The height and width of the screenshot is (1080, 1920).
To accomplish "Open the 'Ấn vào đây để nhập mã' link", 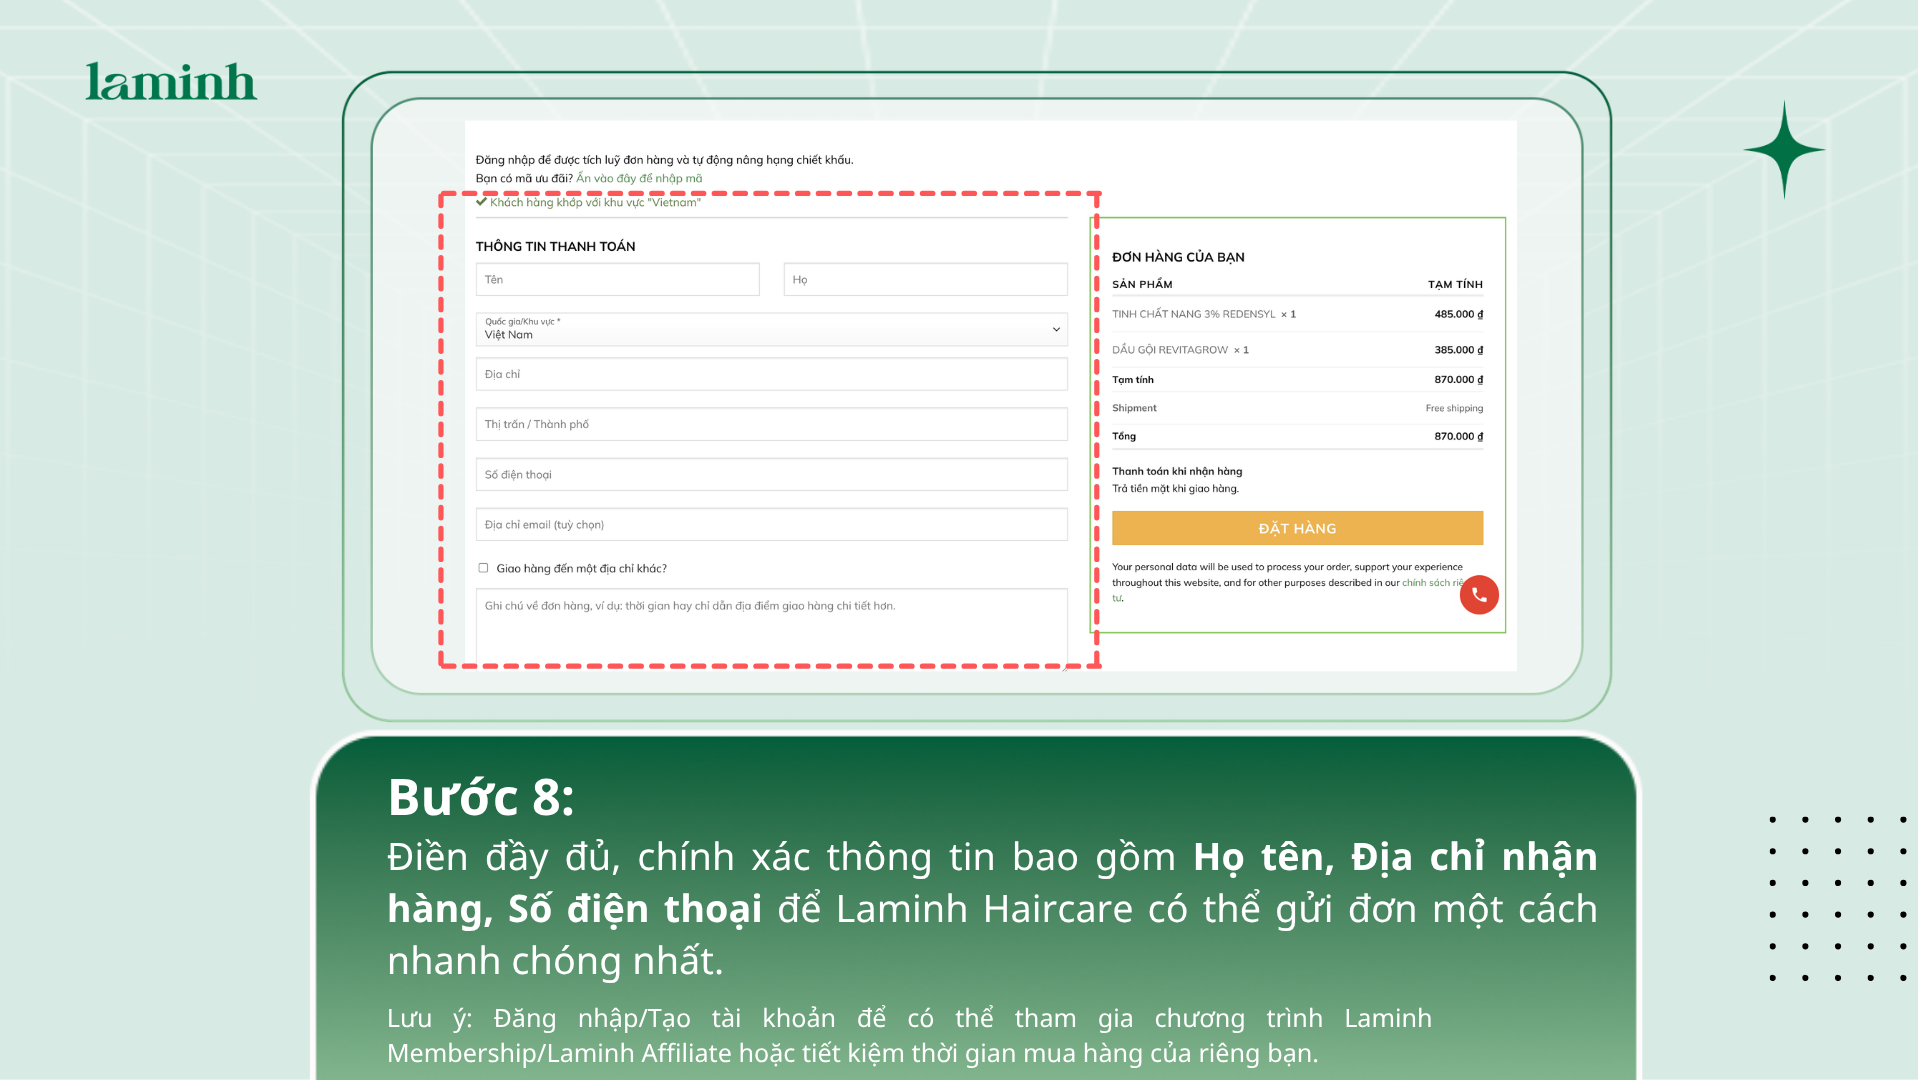I will (x=639, y=179).
